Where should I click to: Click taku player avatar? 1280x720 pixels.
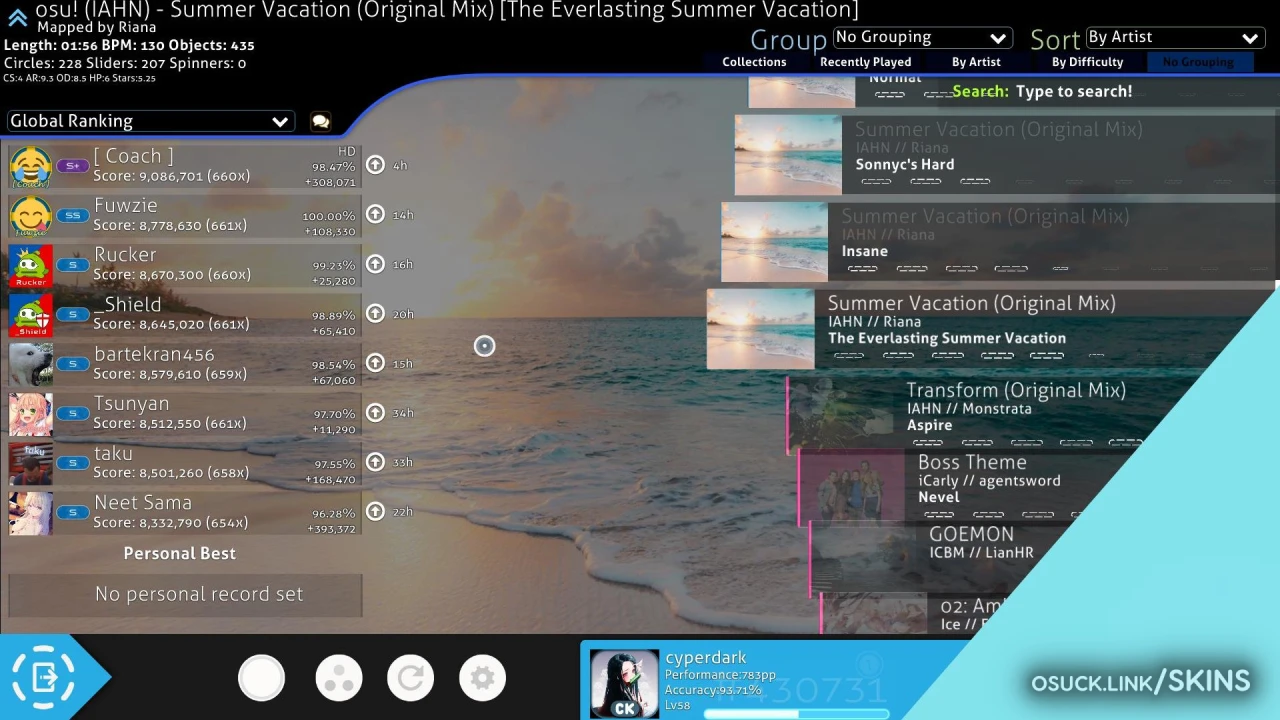click(31, 463)
